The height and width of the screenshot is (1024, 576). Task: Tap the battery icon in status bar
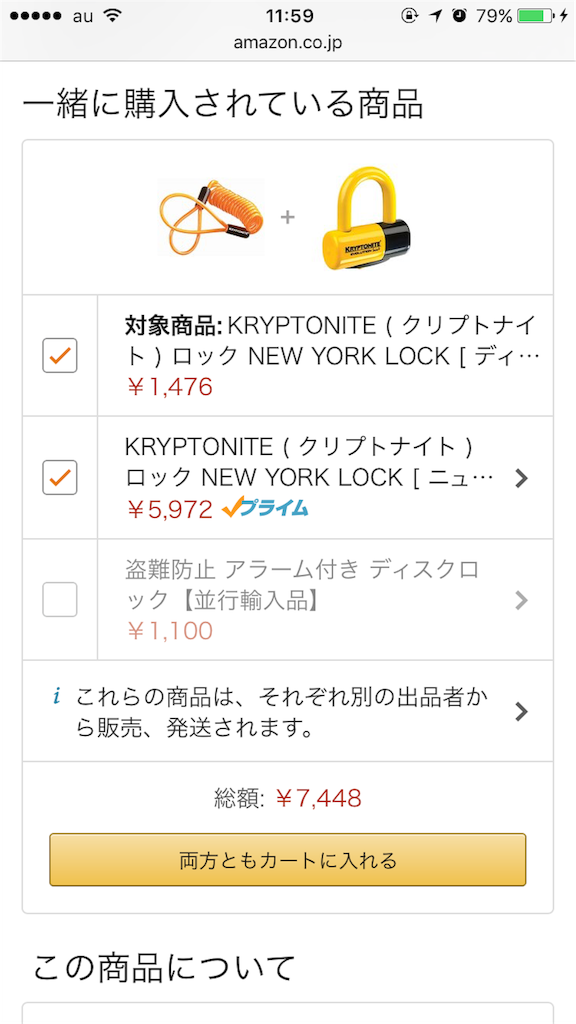tap(536, 16)
